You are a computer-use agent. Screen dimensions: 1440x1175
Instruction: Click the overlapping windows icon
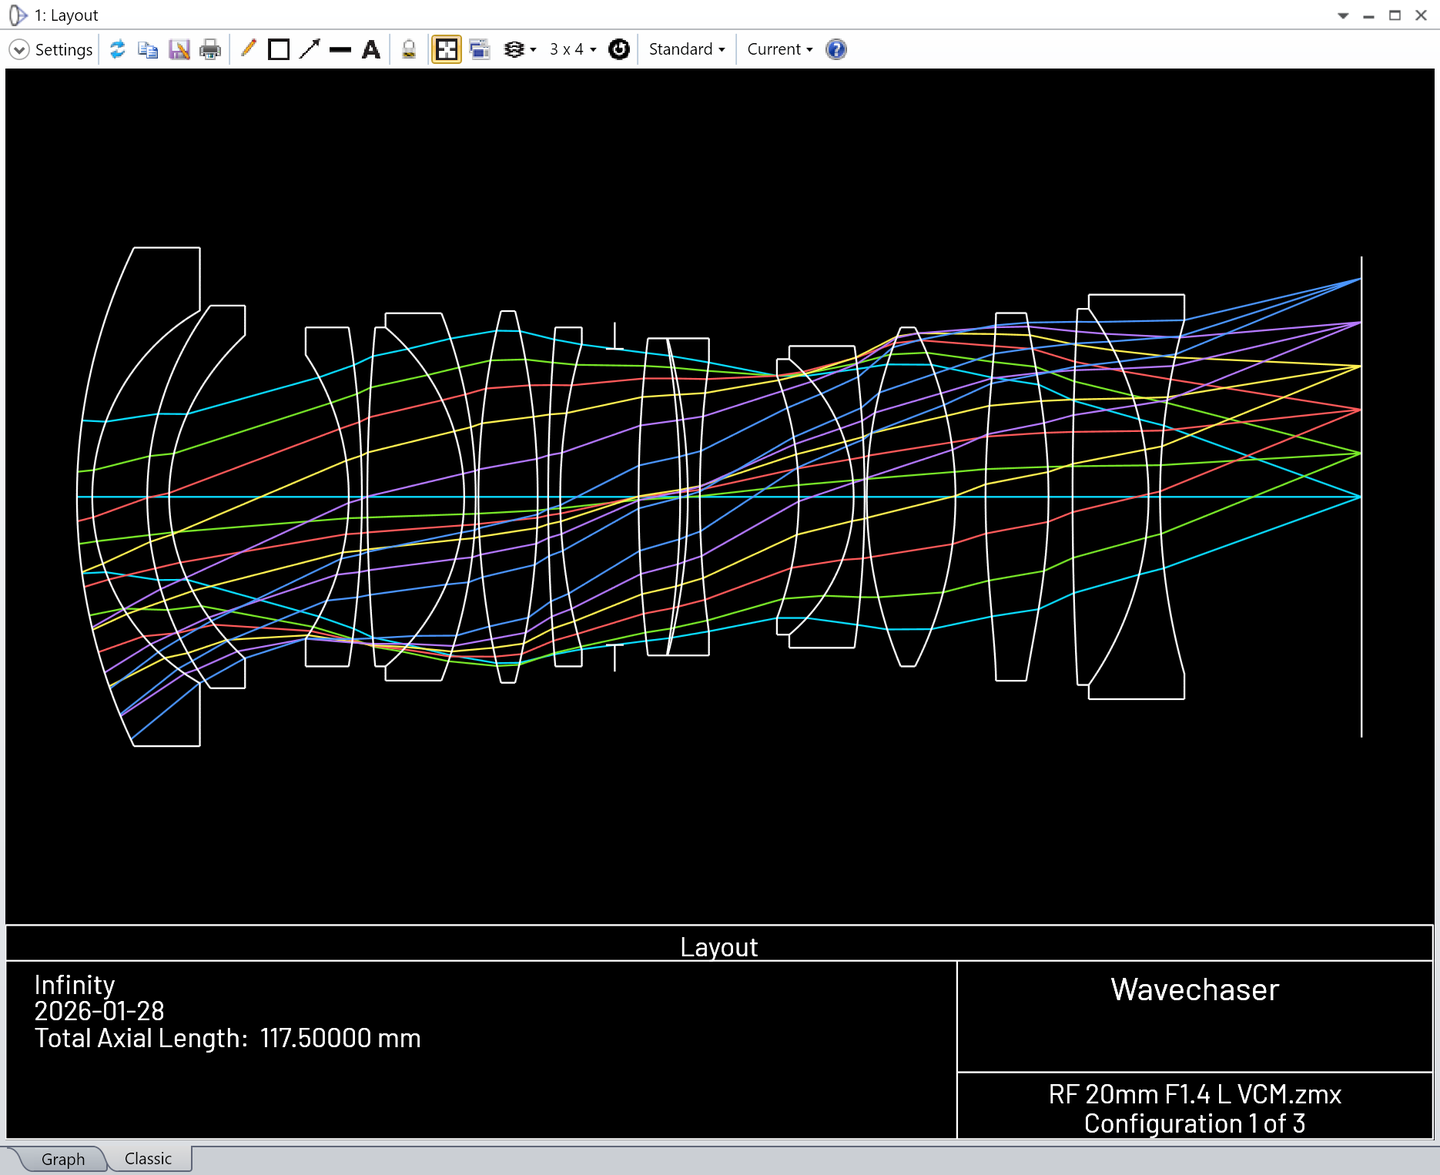click(480, 49)
